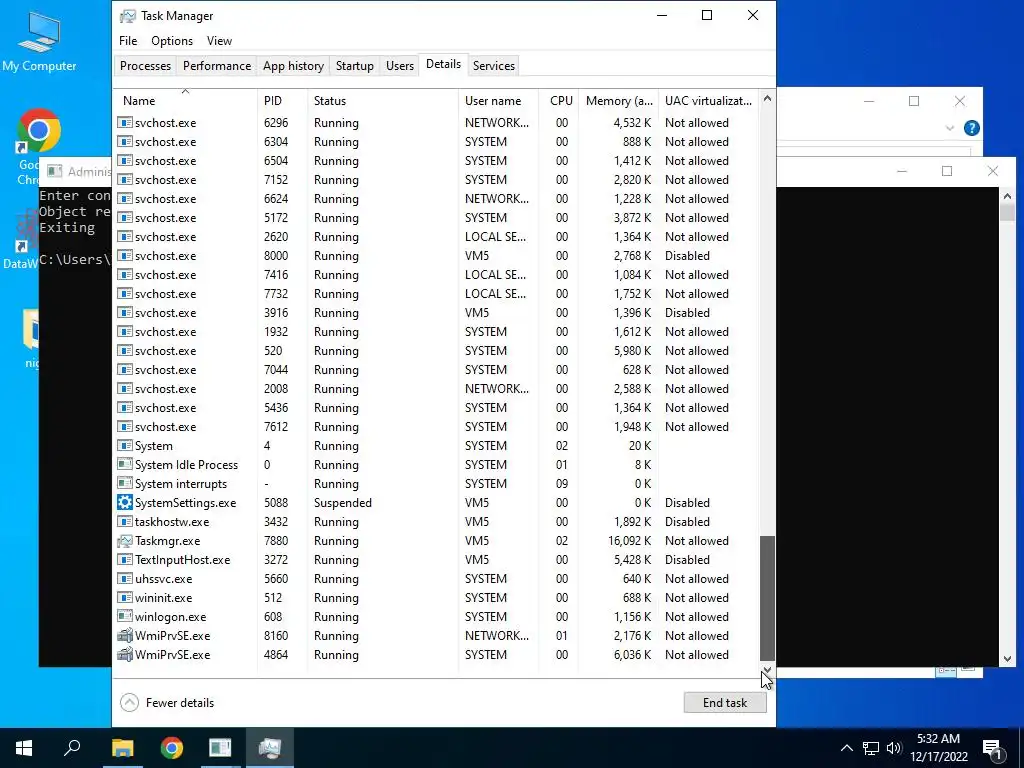Select the svchost.exe row with PID 6296
The height and width of the screenshot is (768, 1024).
[x=436, y=123]
